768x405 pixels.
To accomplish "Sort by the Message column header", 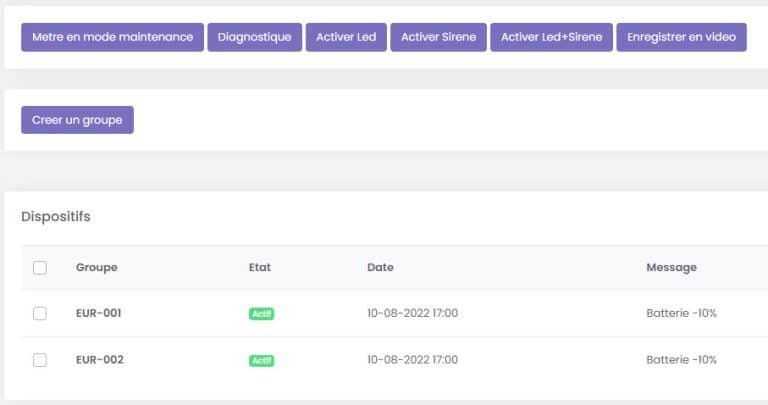I will [x=672, y=267].
